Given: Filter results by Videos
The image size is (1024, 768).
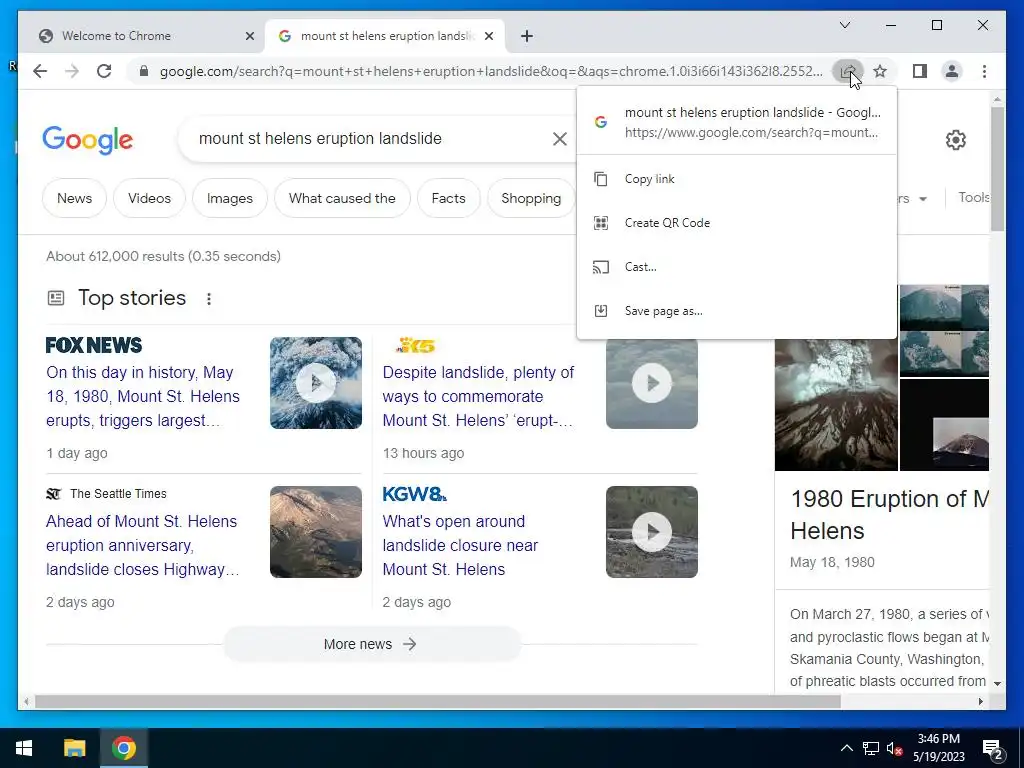Looking at the screenshot, I should (149, 198).
